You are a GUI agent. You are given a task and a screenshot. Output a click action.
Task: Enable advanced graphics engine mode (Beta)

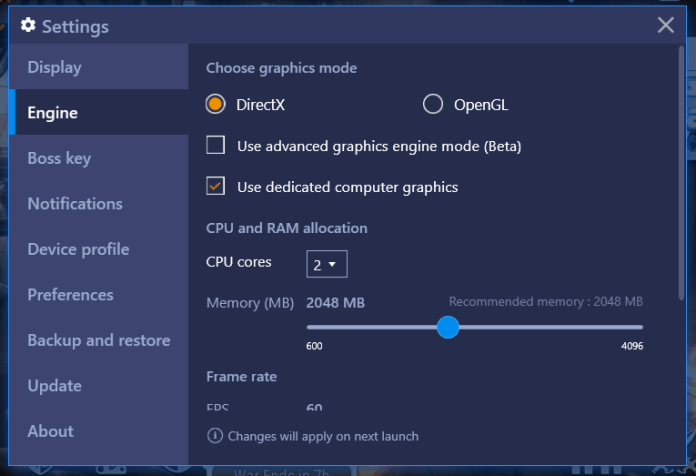click(215, 146)
